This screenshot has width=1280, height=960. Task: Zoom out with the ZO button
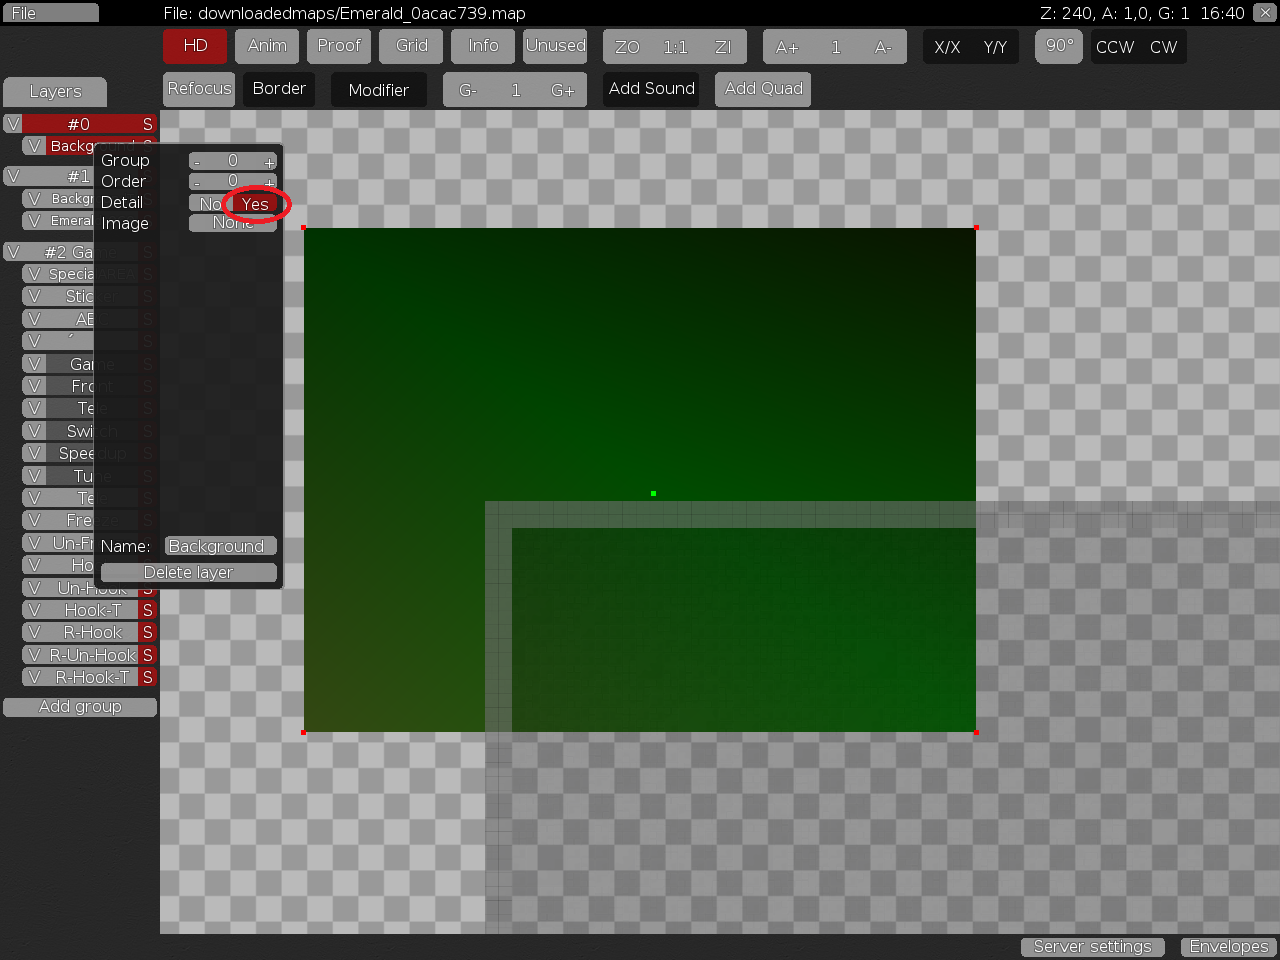click(x=627, y=47)
